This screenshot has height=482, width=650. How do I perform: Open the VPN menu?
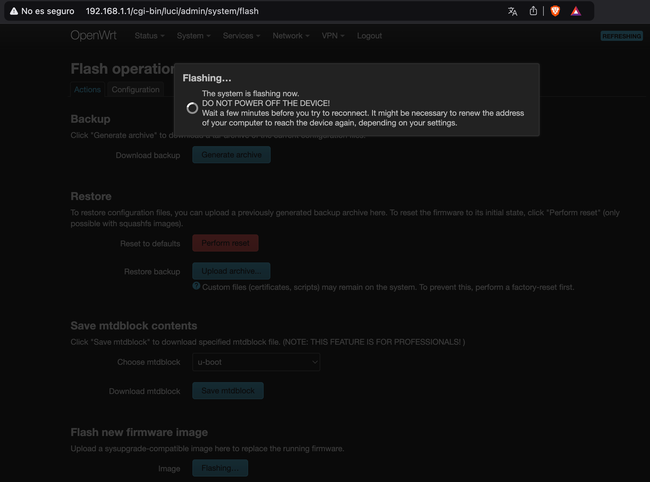point(334,36)
